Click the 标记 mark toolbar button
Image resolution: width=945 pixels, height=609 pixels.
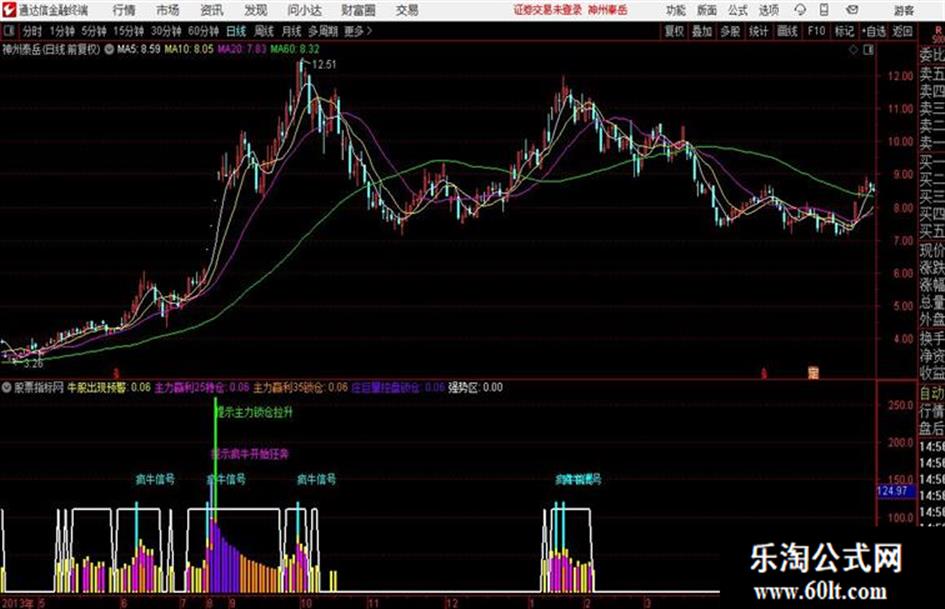[x=844, y=31]
